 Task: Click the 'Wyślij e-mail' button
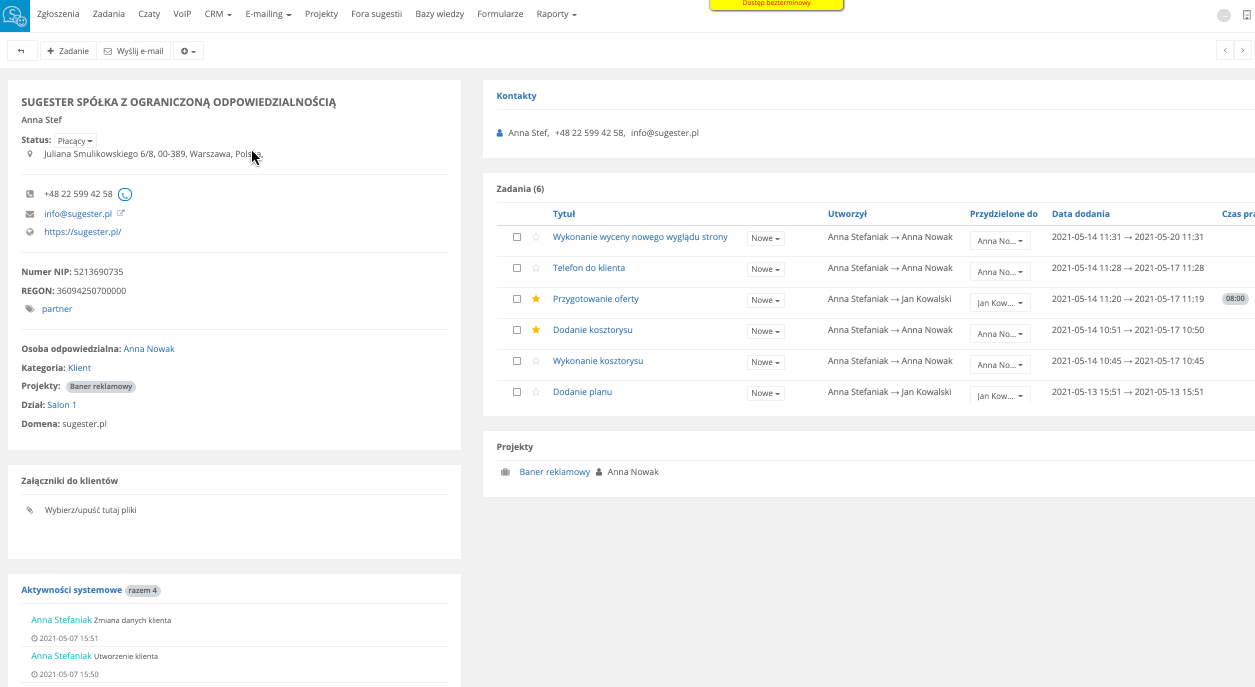pyautogui.click(x=134, y=51)
